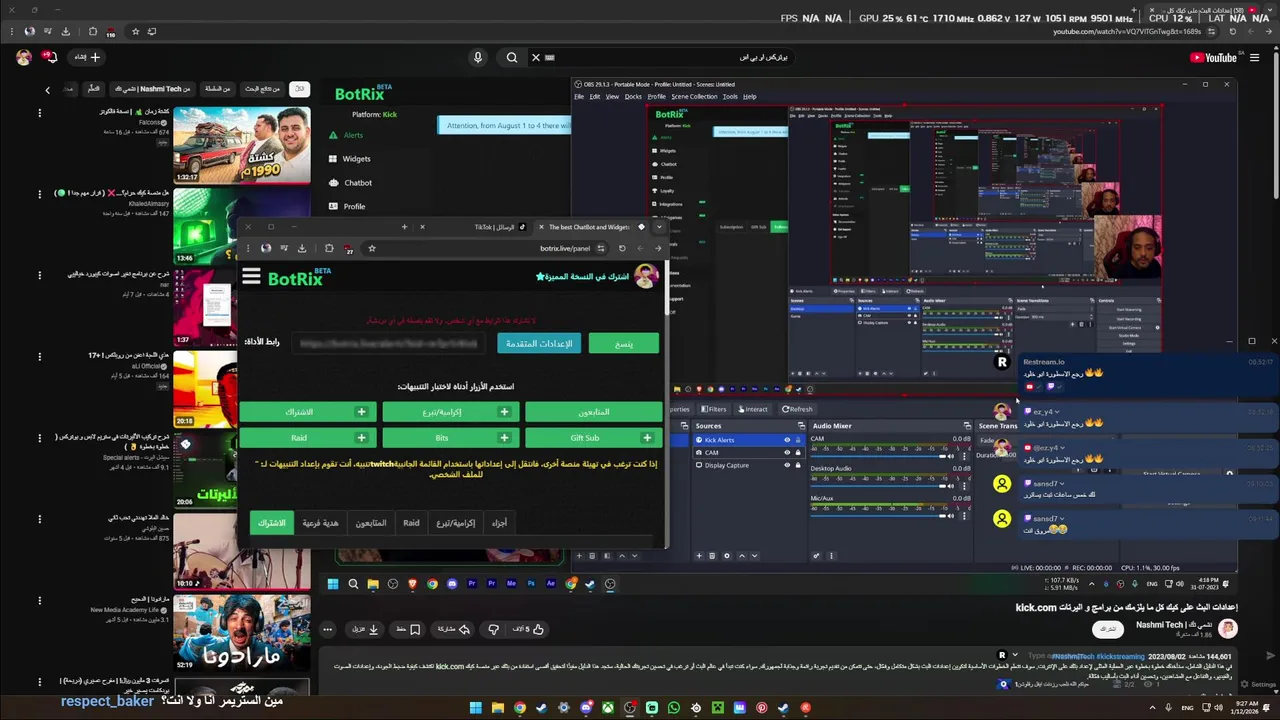Mute the Desktop Audio speaker icon
This screenshot has width=1280, height=720.
950,486
